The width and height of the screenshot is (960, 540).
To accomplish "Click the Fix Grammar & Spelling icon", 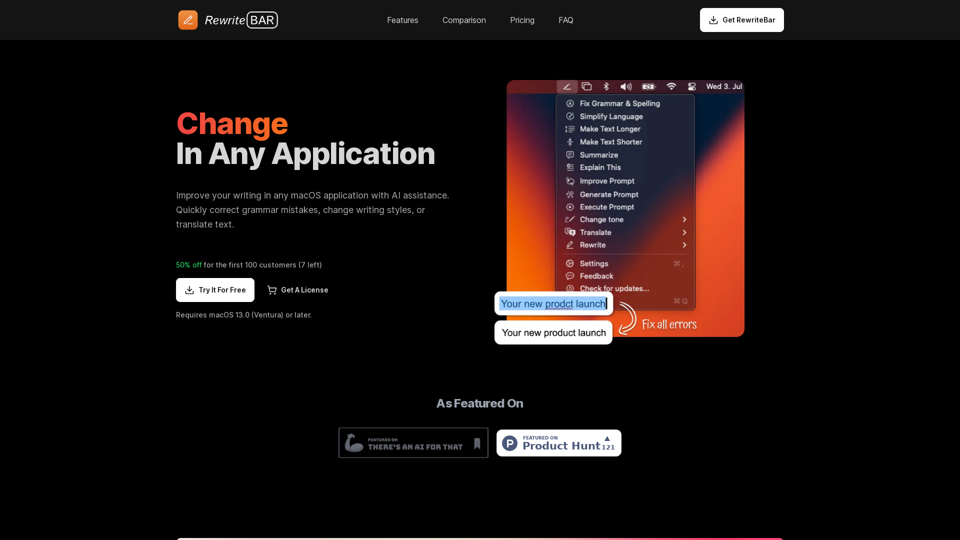I will (569, 103).
